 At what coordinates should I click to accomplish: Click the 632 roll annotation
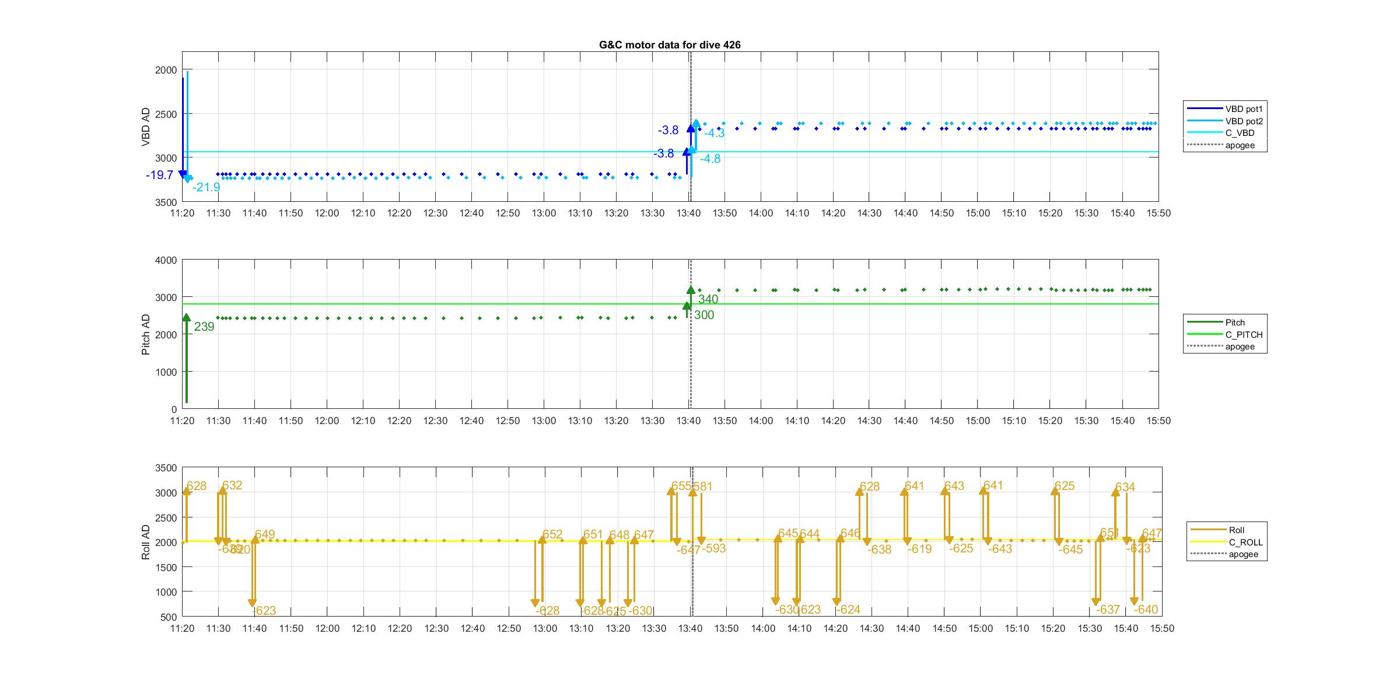point(232,486)
